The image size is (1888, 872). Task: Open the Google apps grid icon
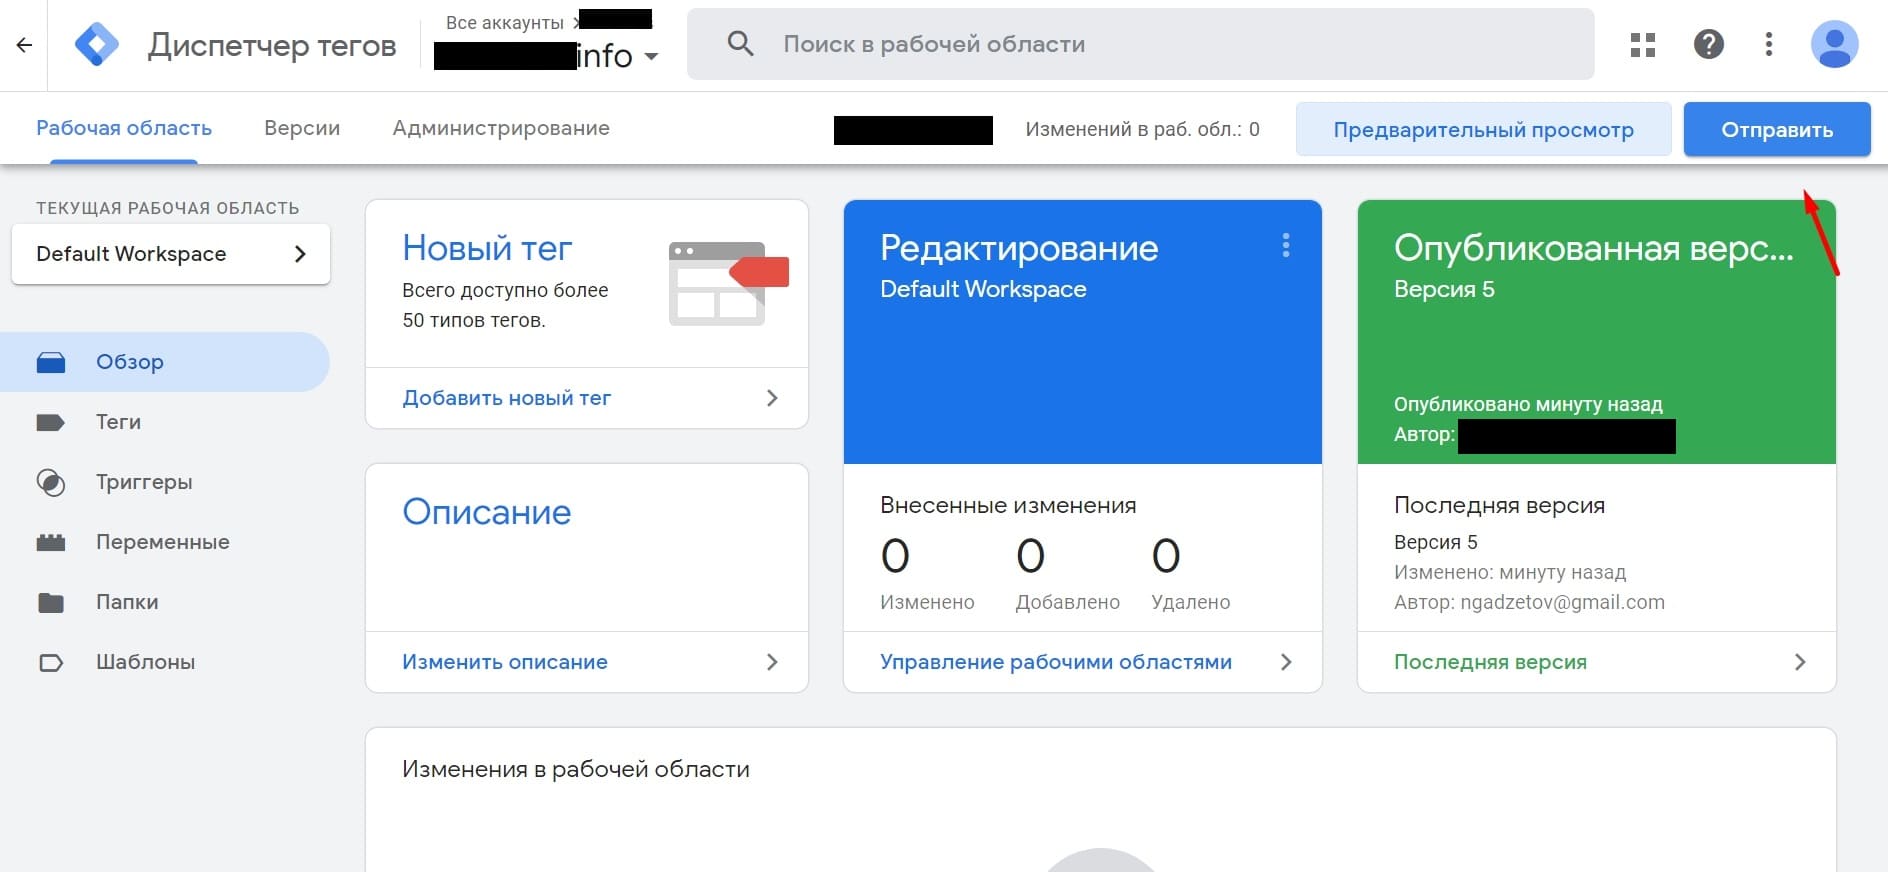1643,45
